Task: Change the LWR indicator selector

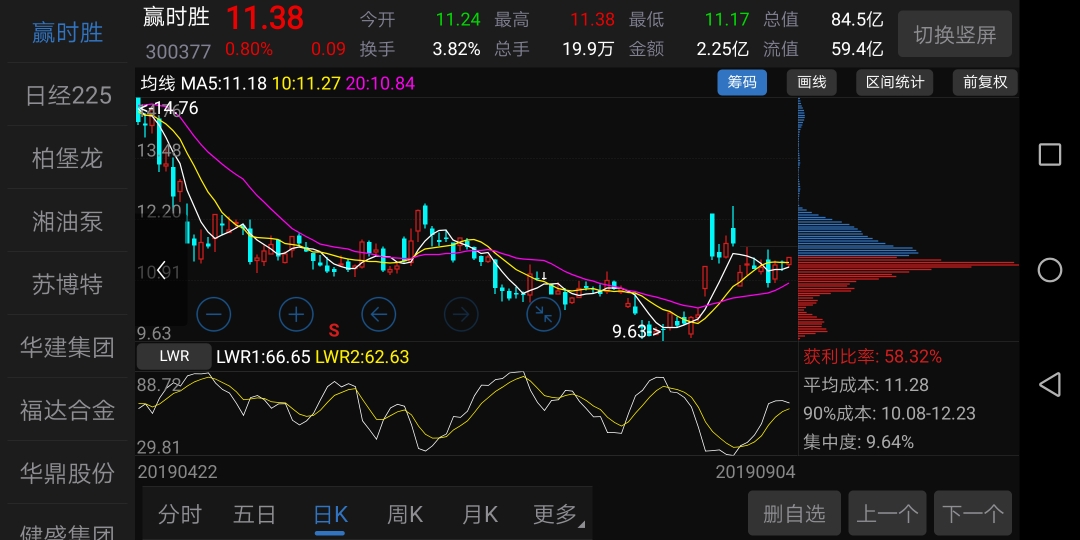Action: [174, 357]
